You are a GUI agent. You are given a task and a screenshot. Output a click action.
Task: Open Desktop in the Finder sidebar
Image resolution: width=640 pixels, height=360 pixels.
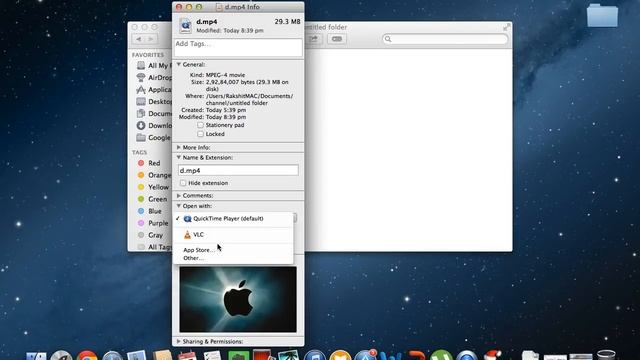(154, 101)
